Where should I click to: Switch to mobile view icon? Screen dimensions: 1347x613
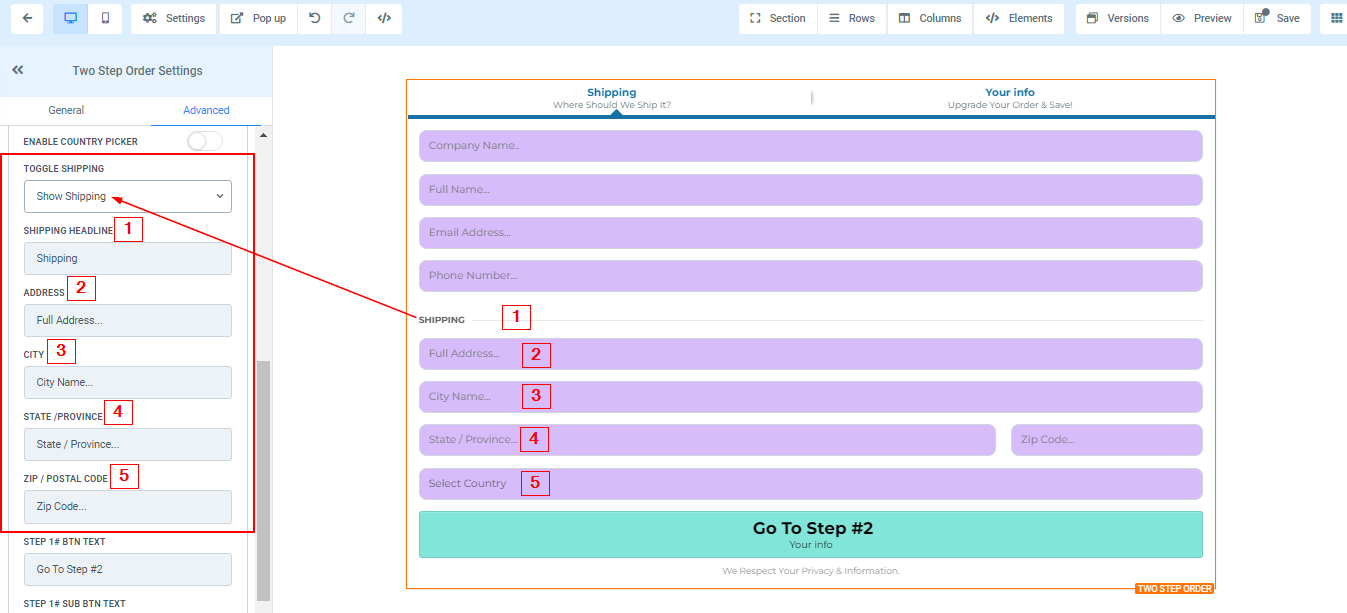pos(106,18)
